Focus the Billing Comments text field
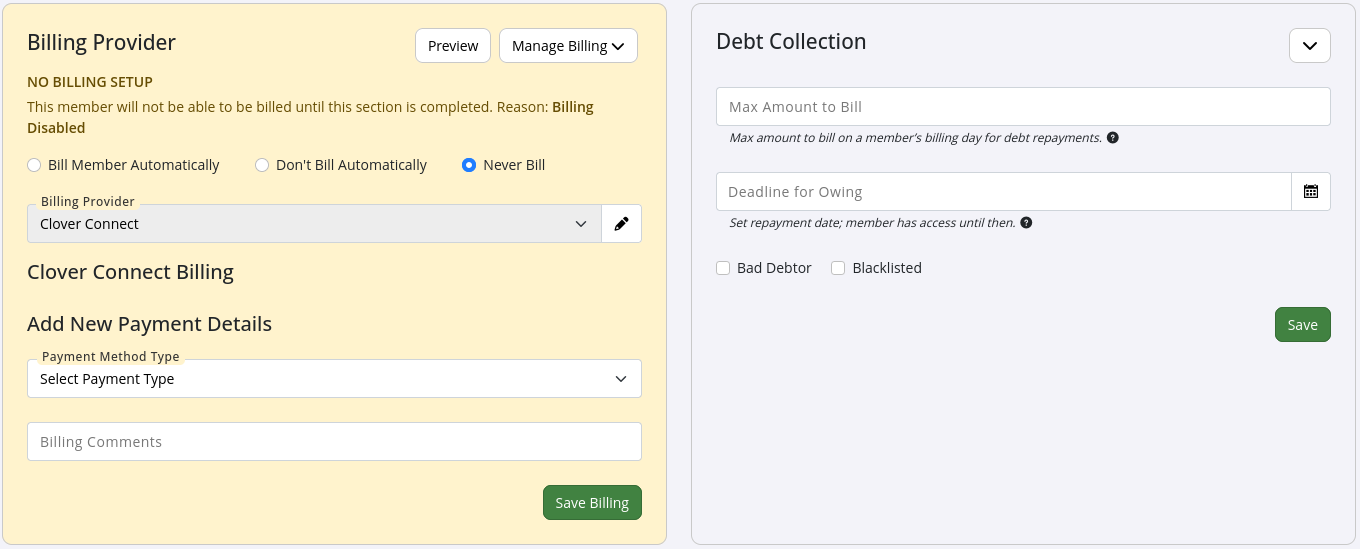 [334, 442]
